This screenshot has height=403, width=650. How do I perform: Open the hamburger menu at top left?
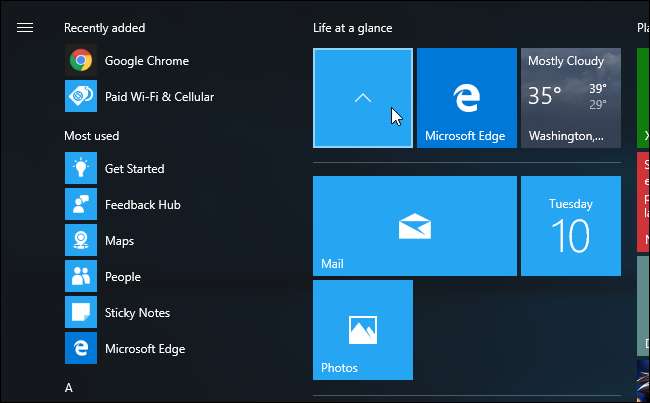(25, 28)
